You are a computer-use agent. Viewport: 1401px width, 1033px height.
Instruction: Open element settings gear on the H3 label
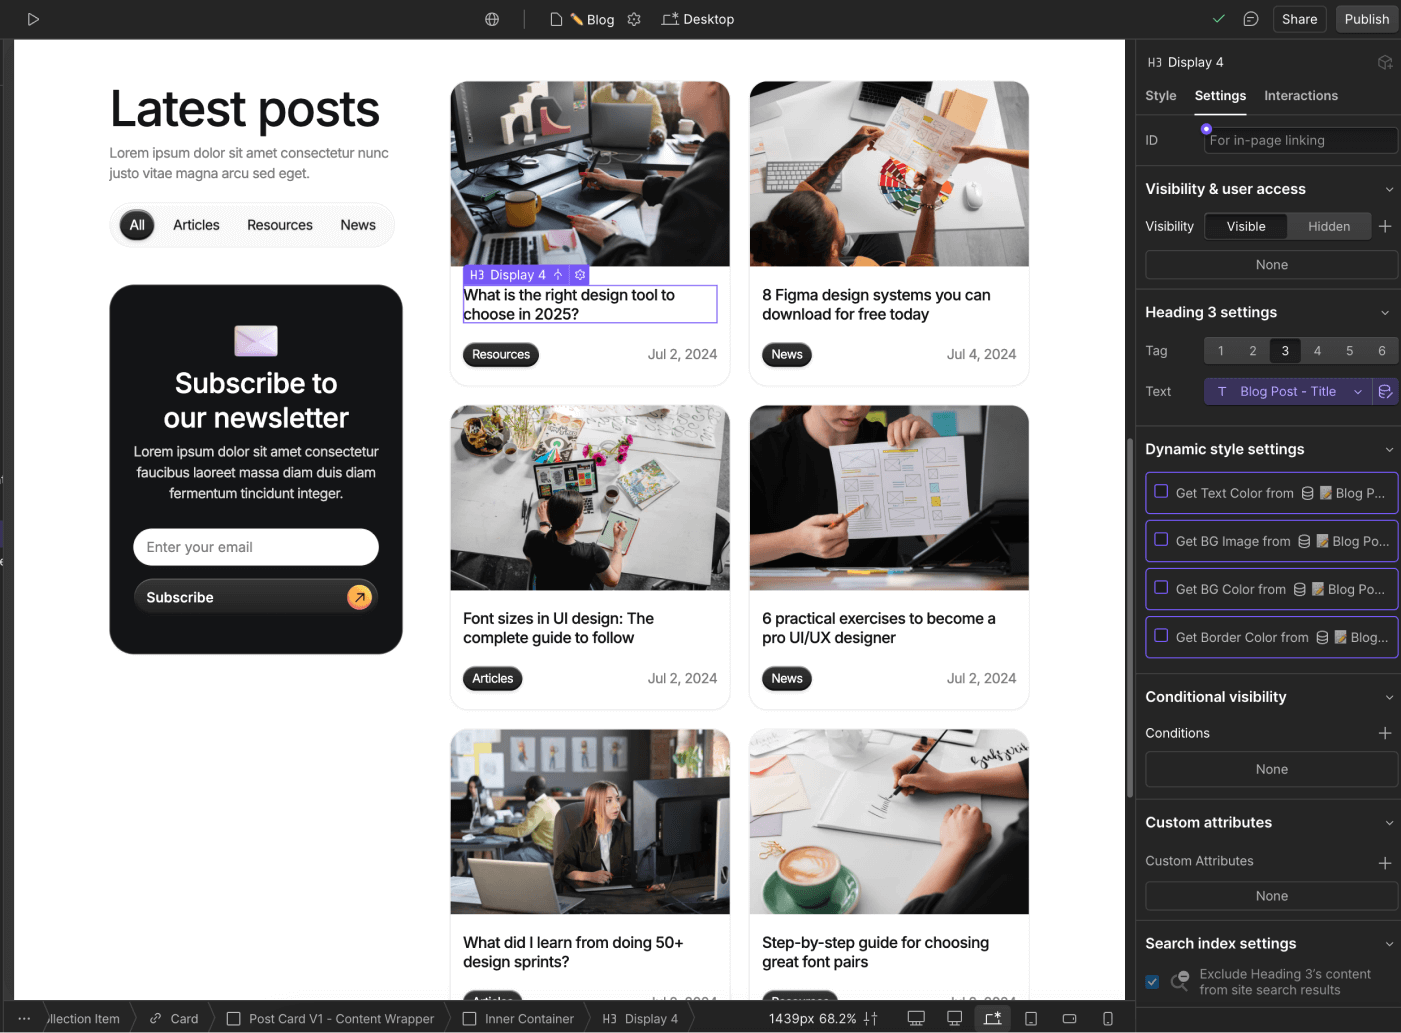tap(580, 274)
